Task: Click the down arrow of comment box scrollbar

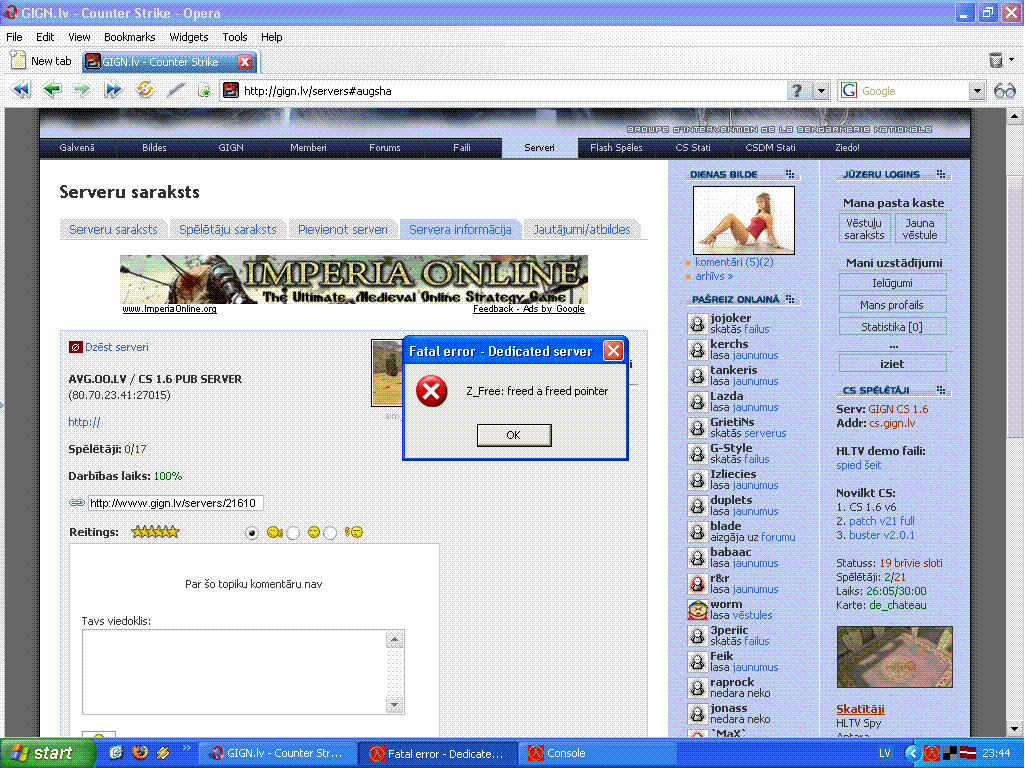Action: 396,705
